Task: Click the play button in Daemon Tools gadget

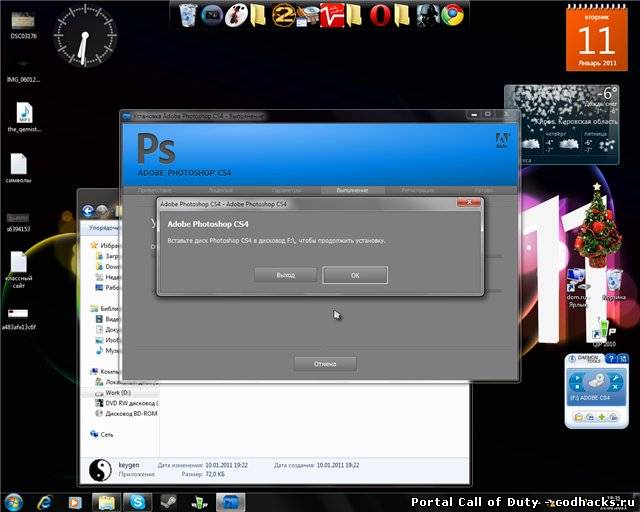Action: pos(577,378)
